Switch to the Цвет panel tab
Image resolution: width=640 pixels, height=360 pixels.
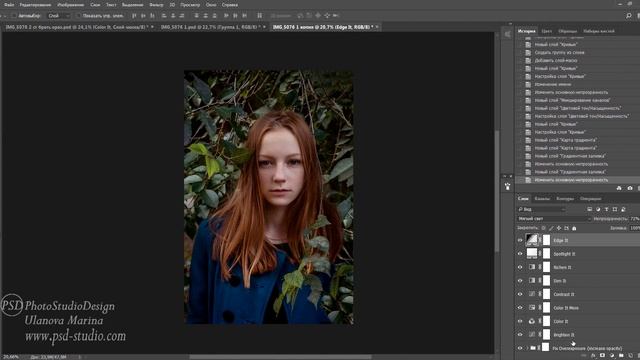coord(547,31)
